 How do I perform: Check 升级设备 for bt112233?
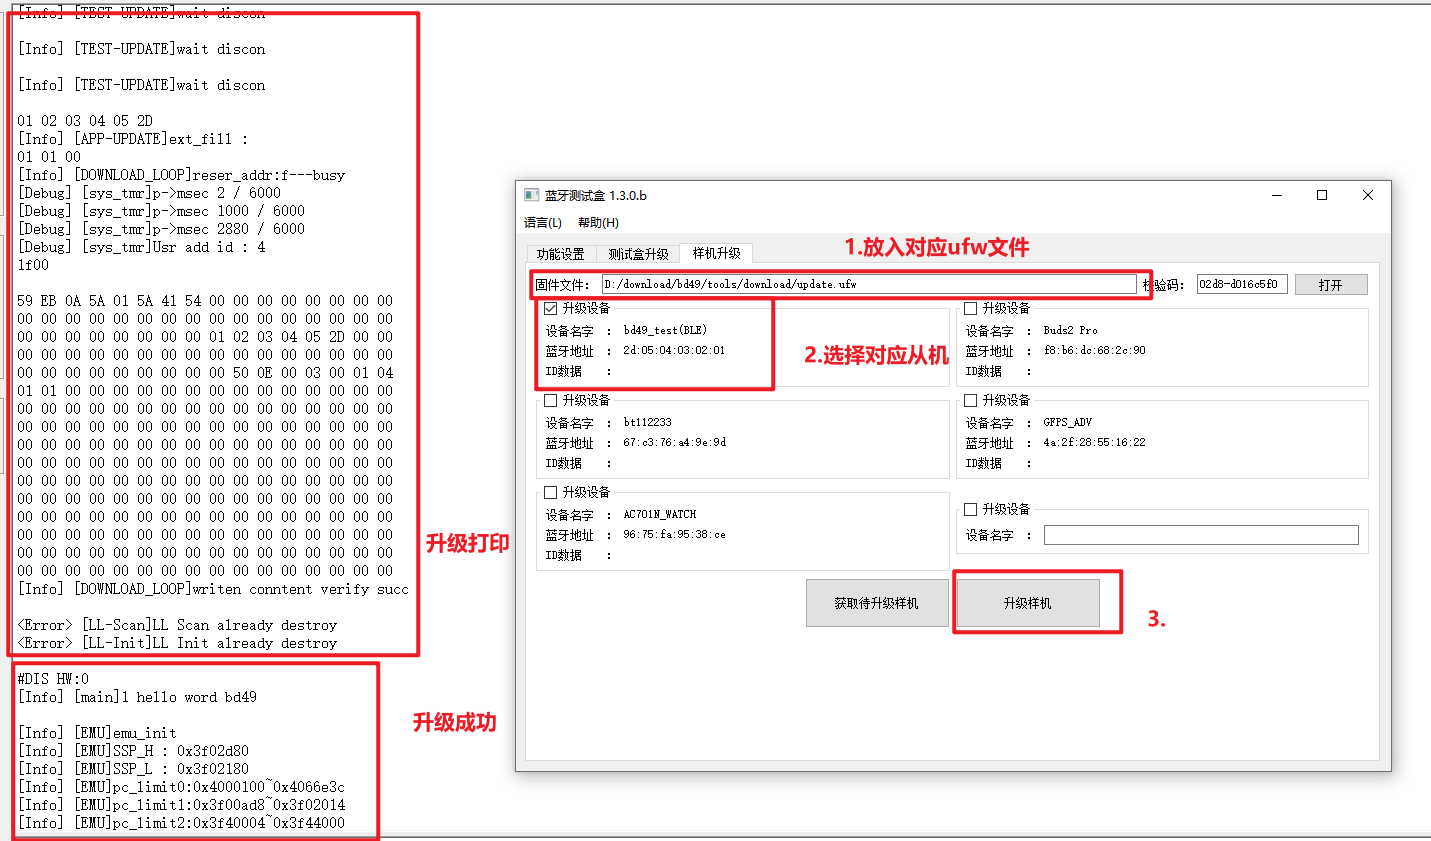(x=550, y=400)
